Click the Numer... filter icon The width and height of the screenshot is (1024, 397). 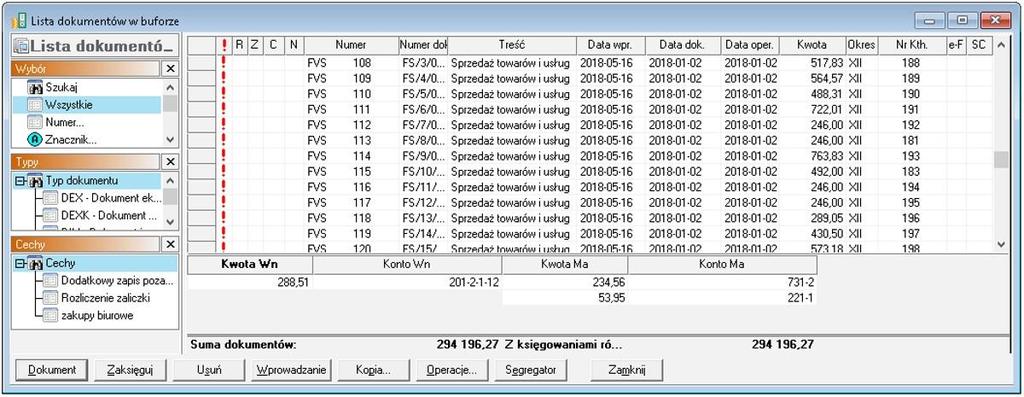[x=35, y=122]
